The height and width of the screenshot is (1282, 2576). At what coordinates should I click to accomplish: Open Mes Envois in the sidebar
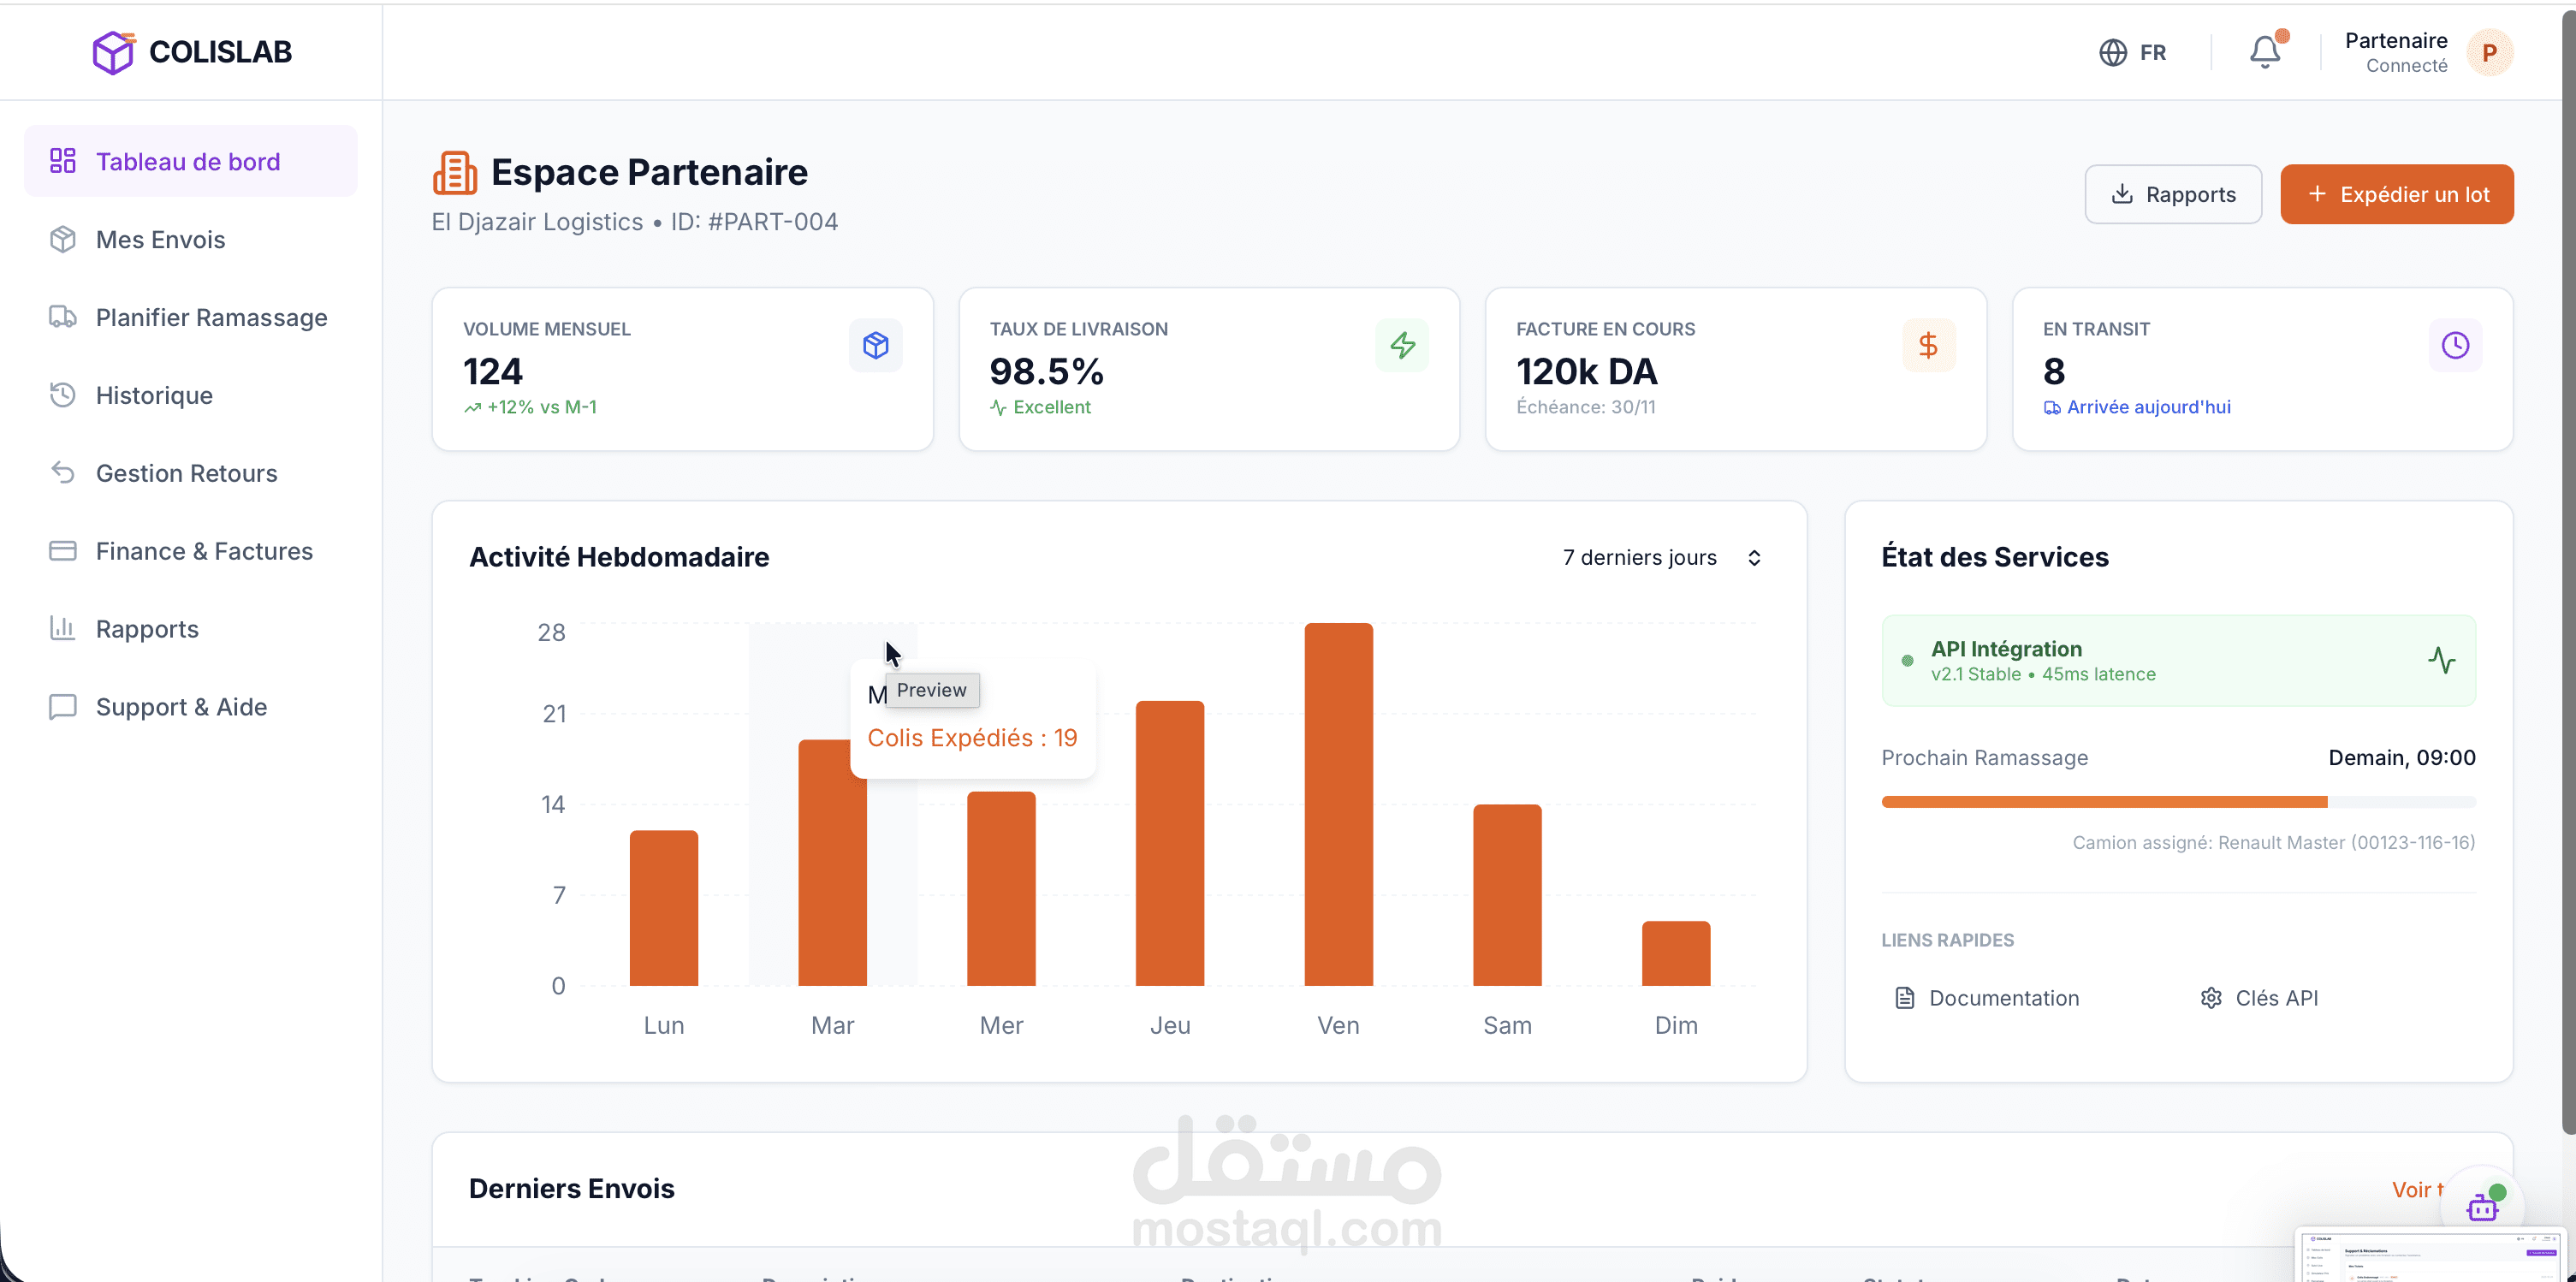(x=160, y=240)
